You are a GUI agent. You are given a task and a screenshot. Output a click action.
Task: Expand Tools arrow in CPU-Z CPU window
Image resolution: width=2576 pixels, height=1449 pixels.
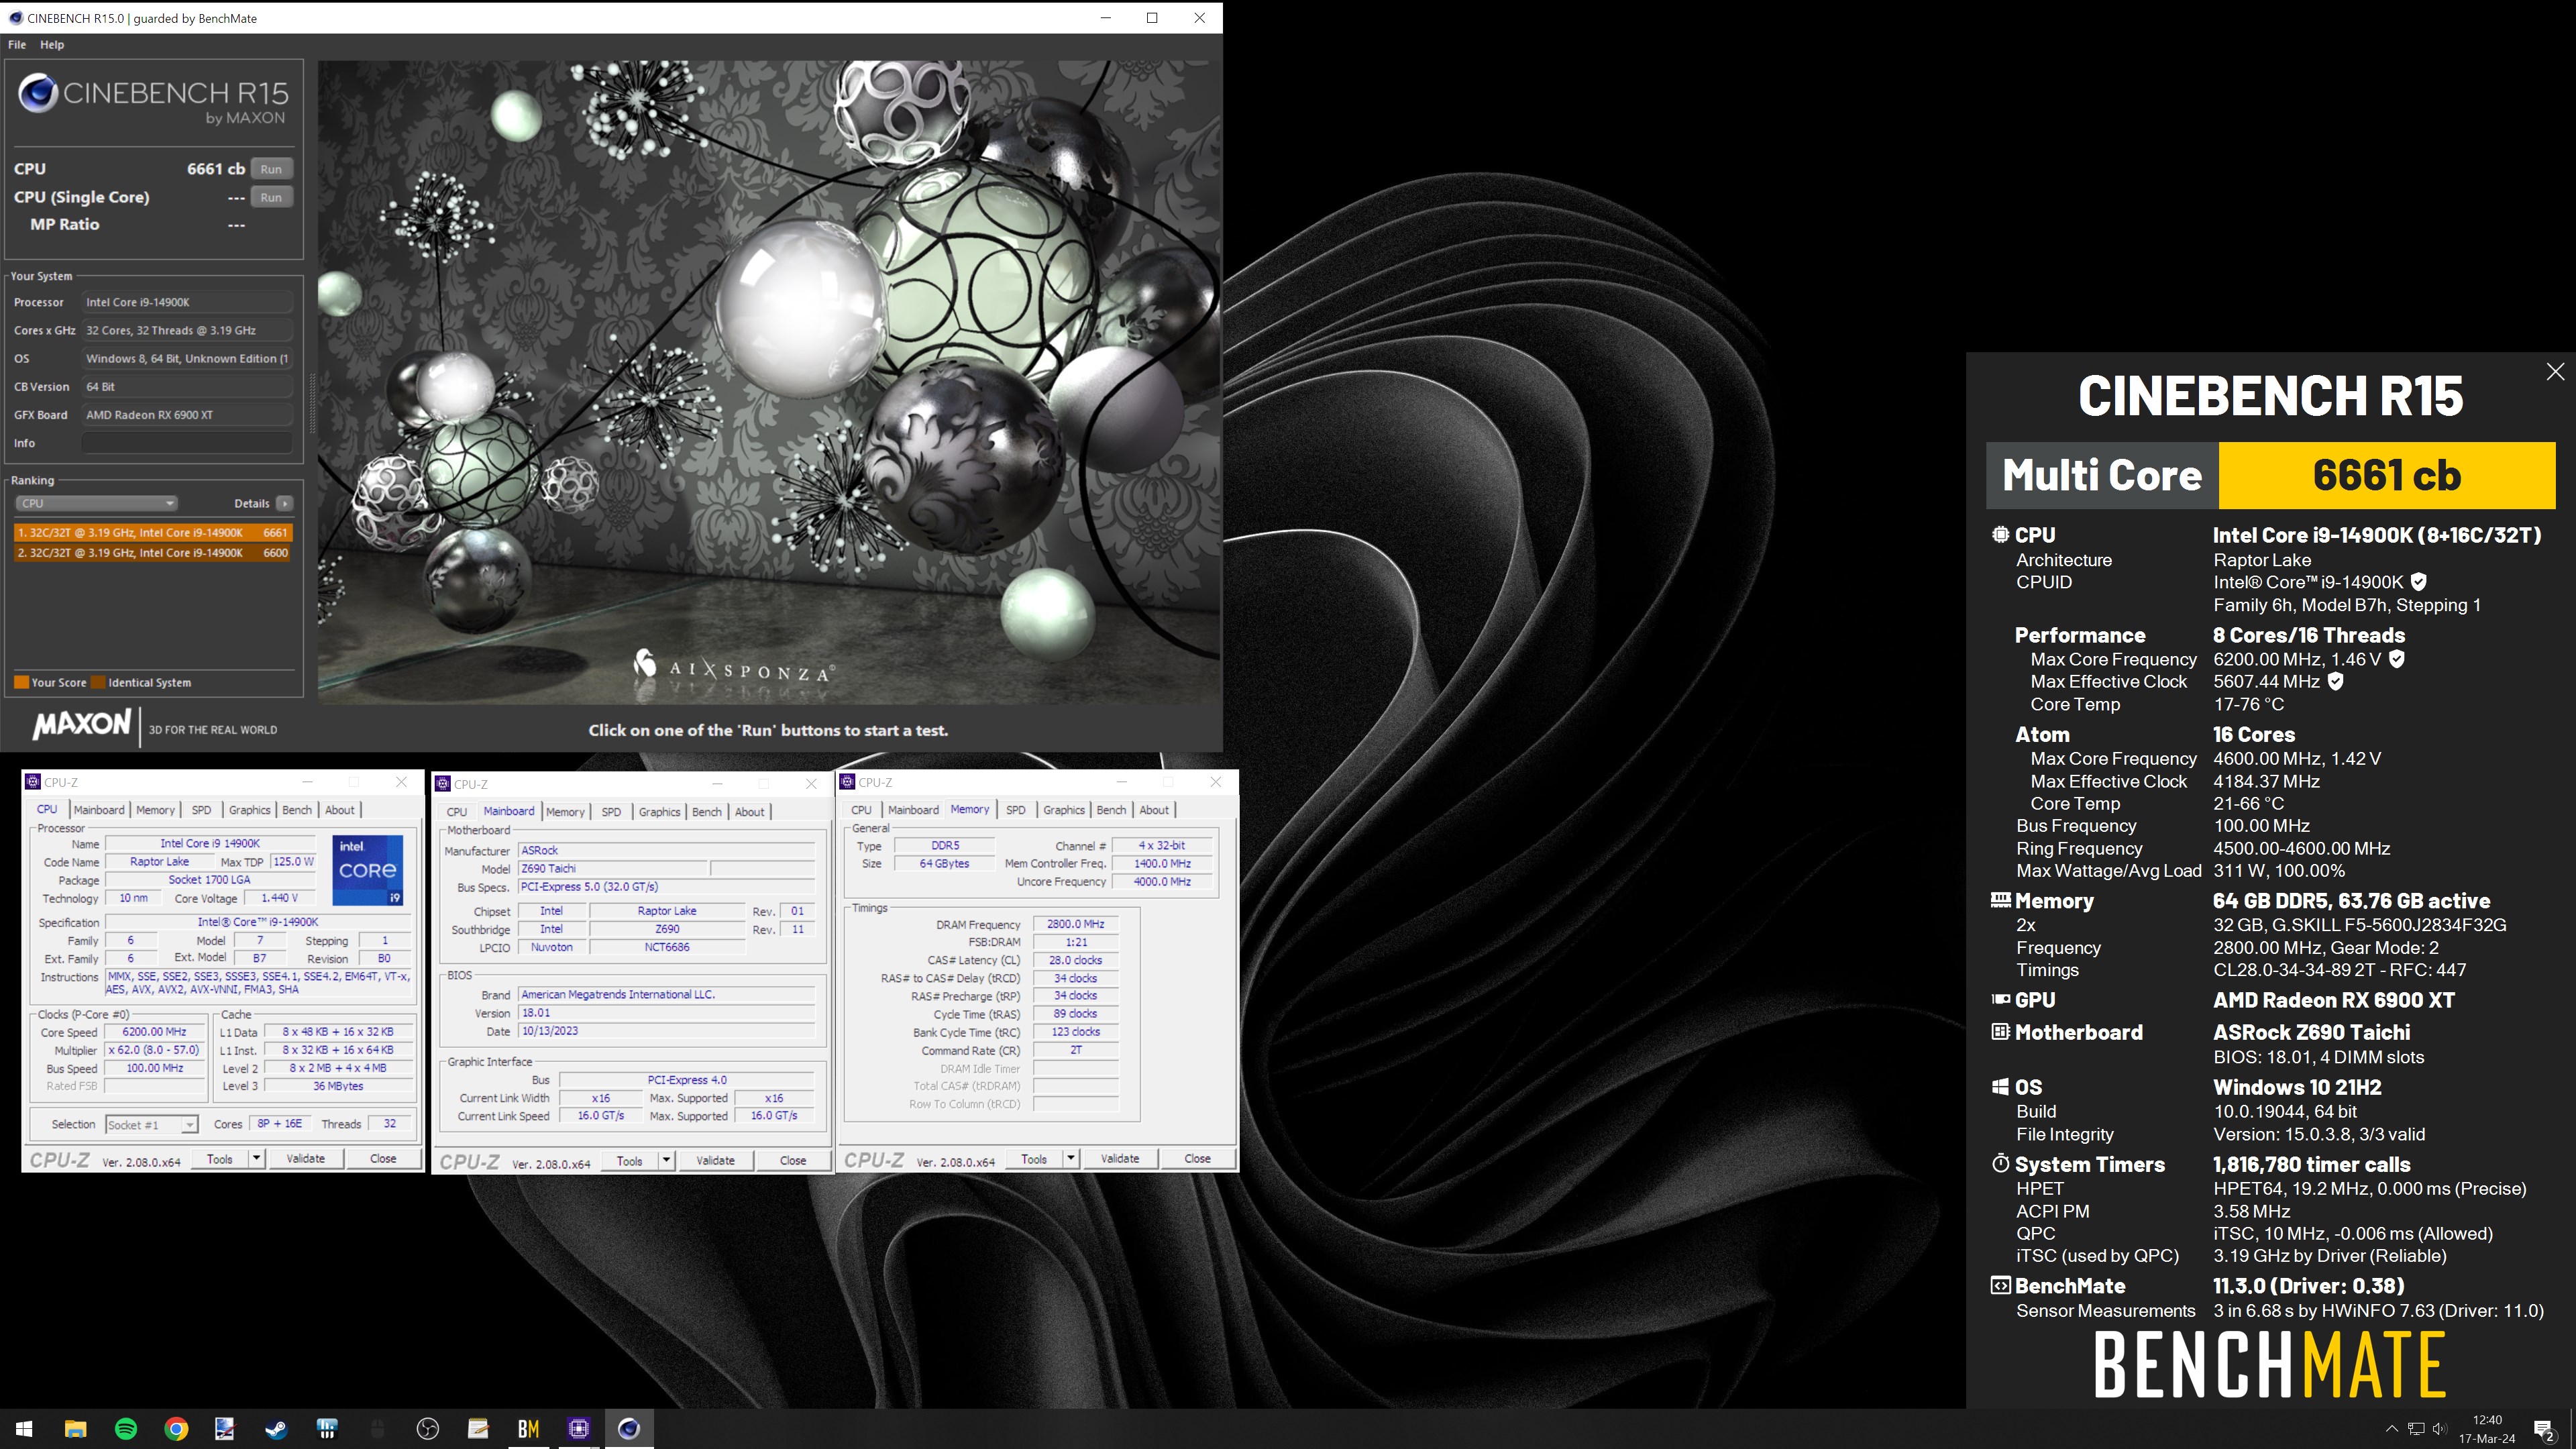coord(257,1158)
